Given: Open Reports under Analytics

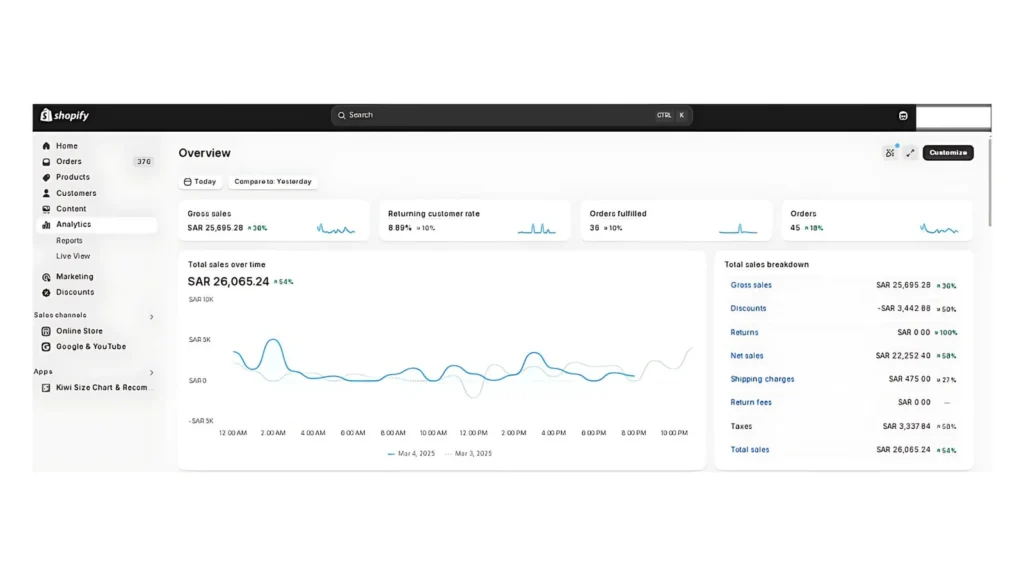Looking at the screenshot, I should [70, 241].
